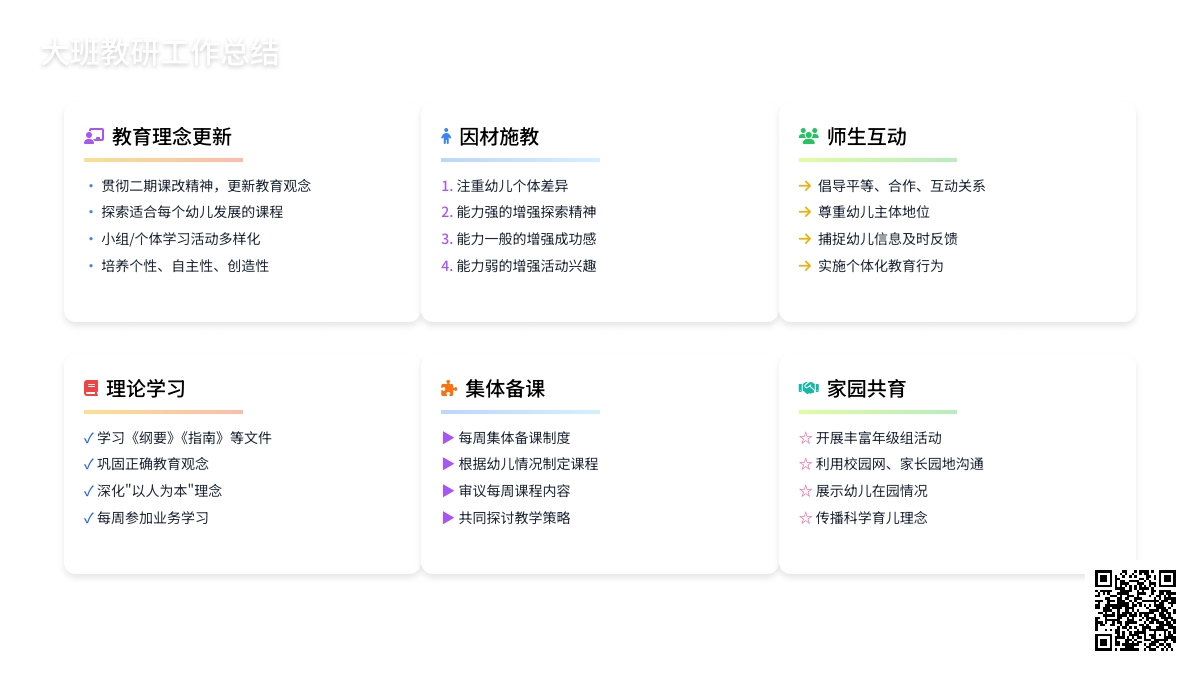
Task: Click the text 开展丰富年级组活动
Action: tap(879, 438)
